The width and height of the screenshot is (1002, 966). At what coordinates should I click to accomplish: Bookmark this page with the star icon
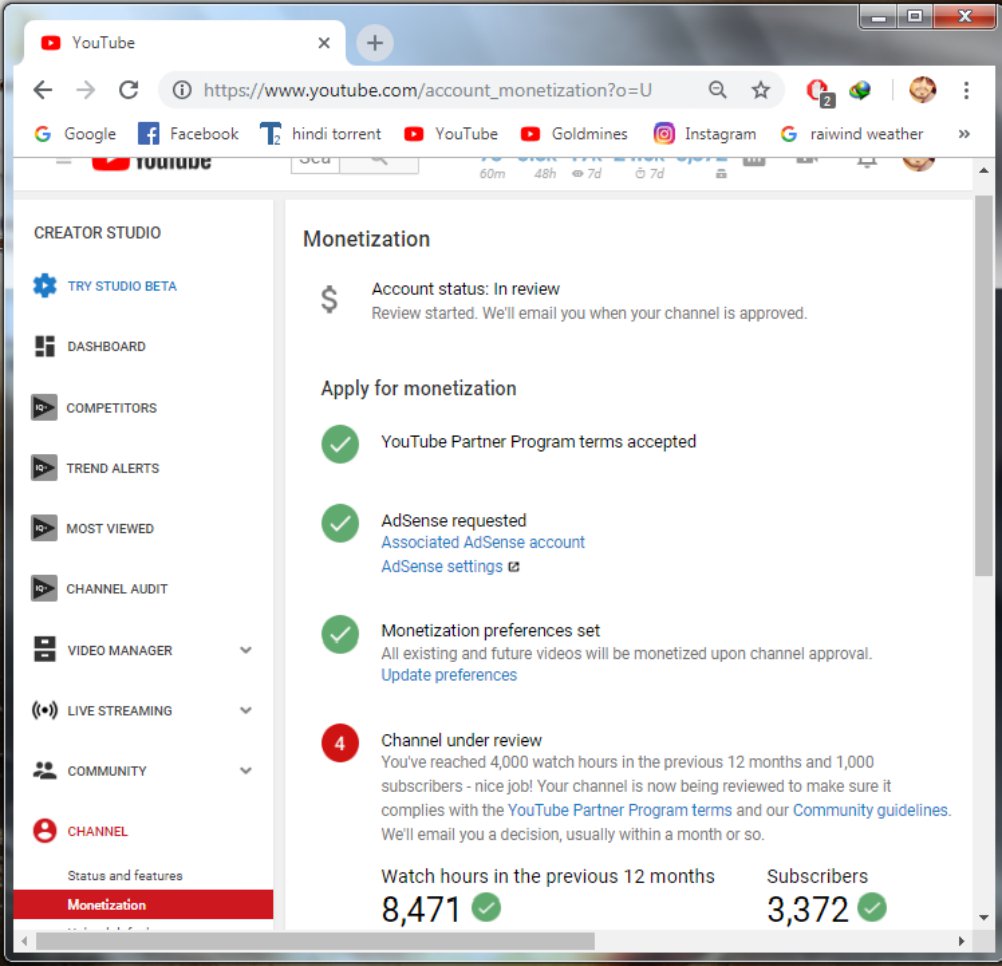(x=760, y=90)
